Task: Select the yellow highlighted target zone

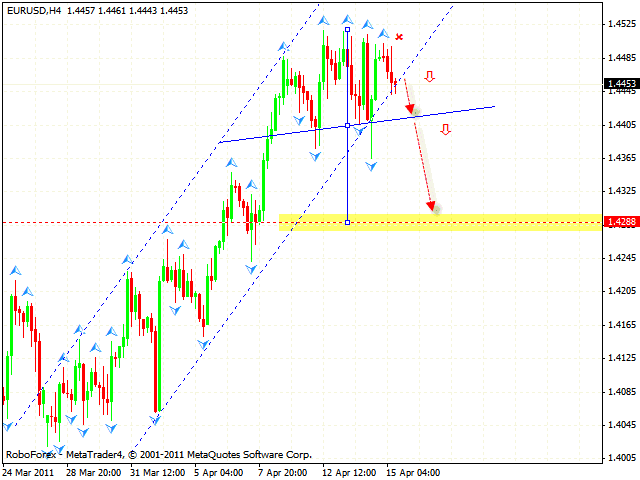Action: click(440, 222)
